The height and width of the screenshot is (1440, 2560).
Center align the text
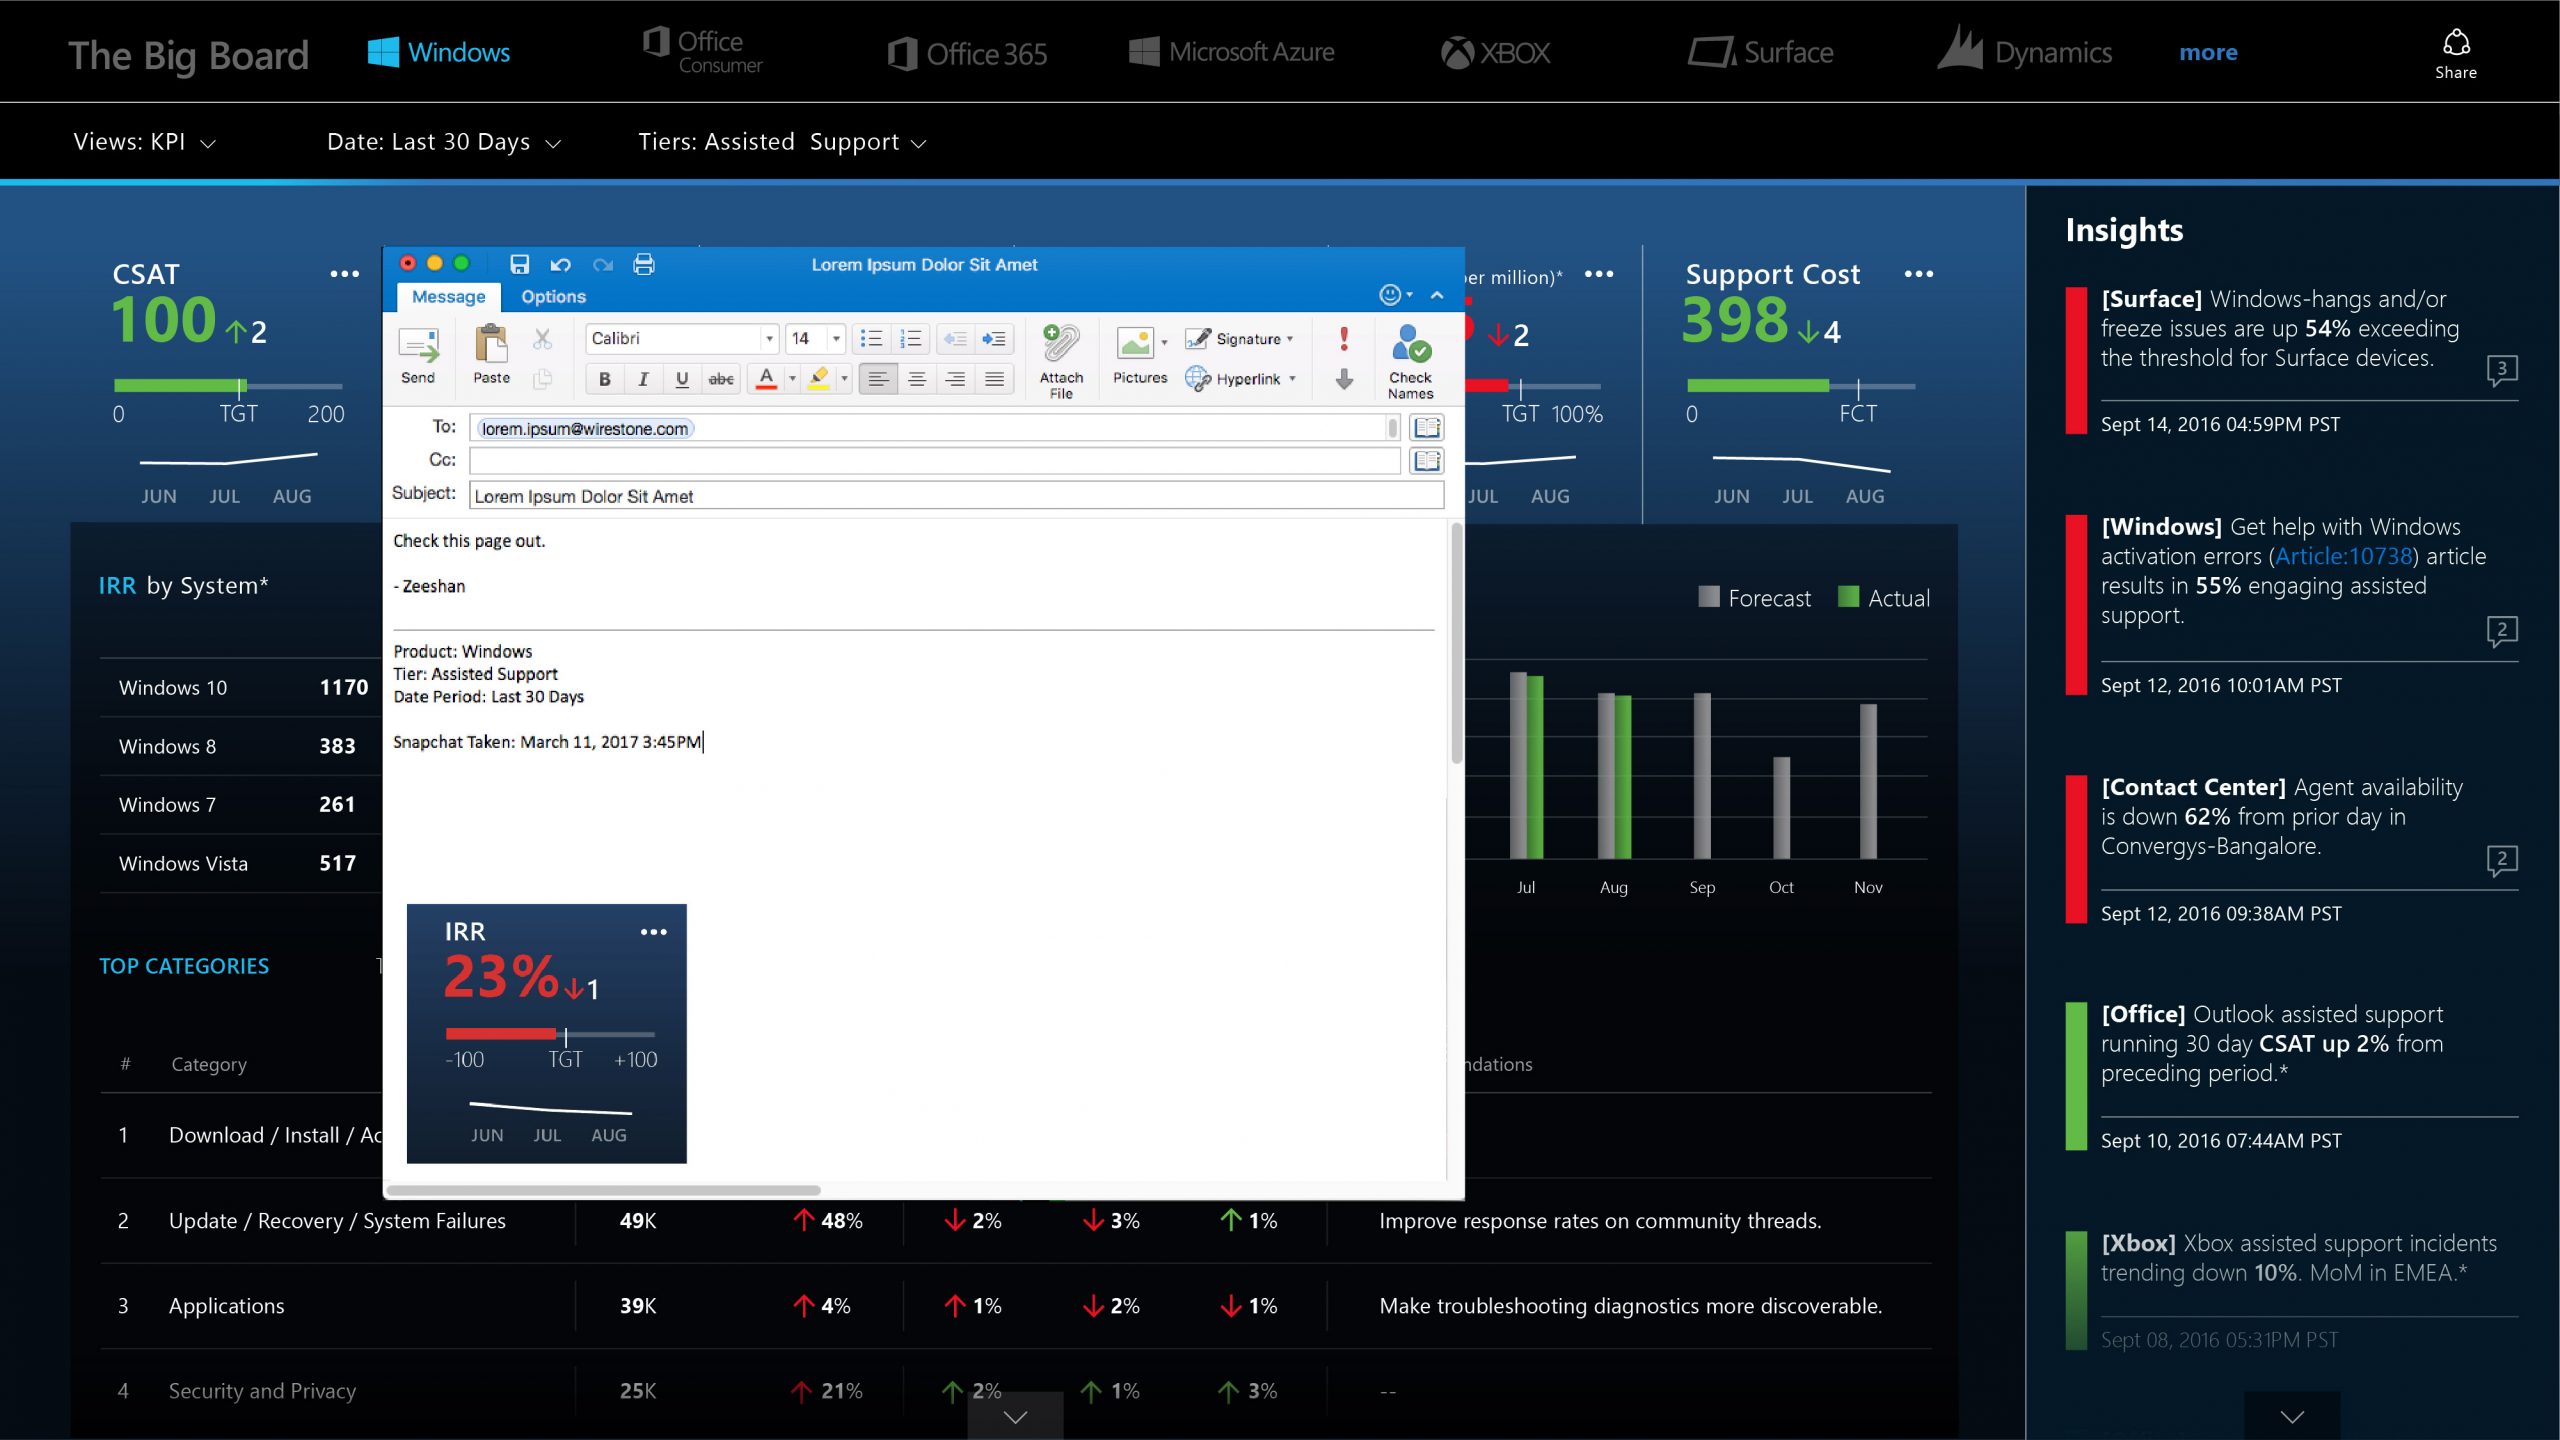[x=916, y=379]
